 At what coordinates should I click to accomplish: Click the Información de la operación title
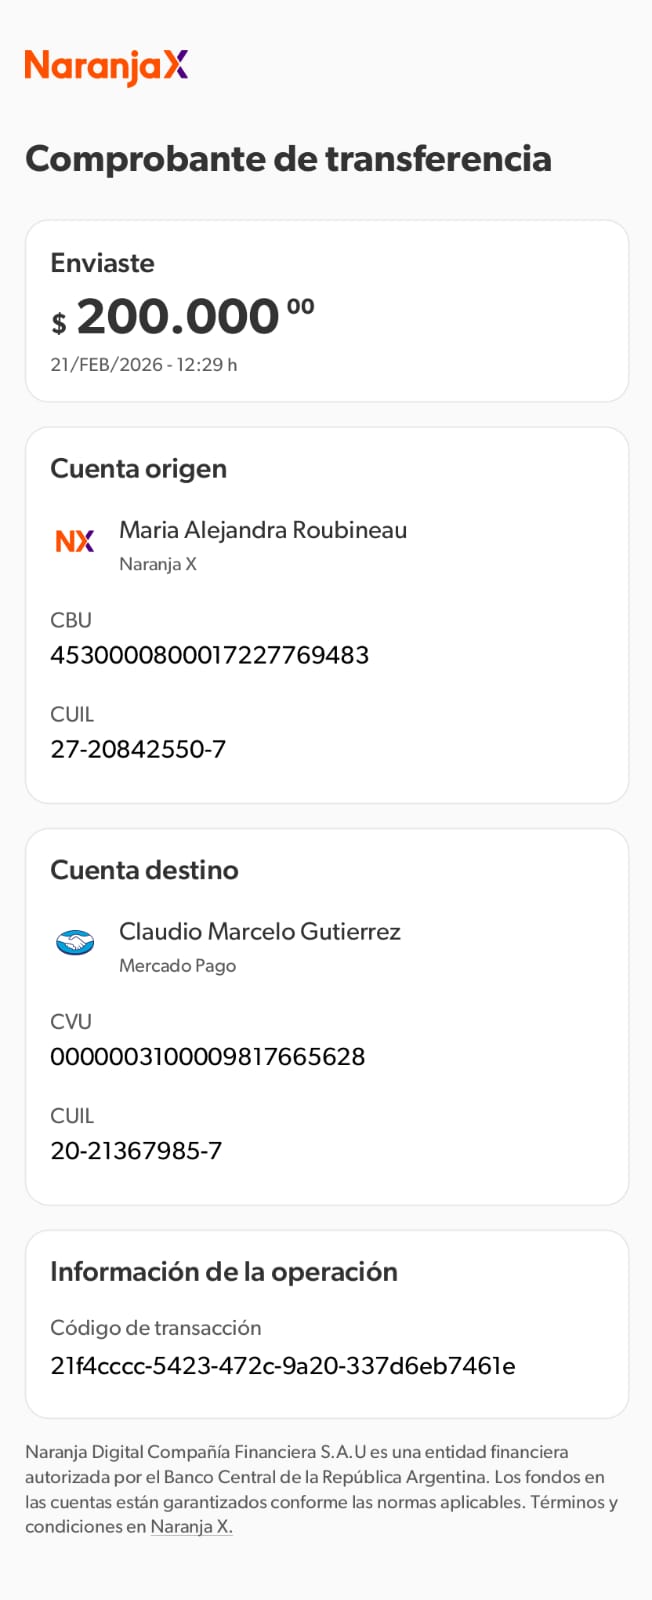pyautogui.click(x=224, y=1271)
